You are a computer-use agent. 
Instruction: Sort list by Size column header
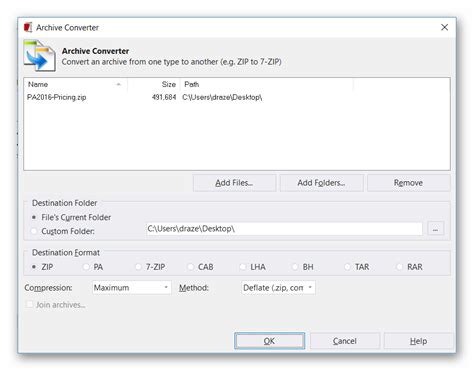[x=153, y=84]
